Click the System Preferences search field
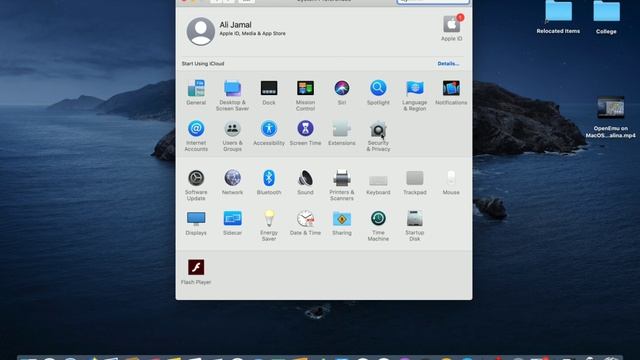The height and width of the screenshot is (360, 640). [x=433, y=1]
